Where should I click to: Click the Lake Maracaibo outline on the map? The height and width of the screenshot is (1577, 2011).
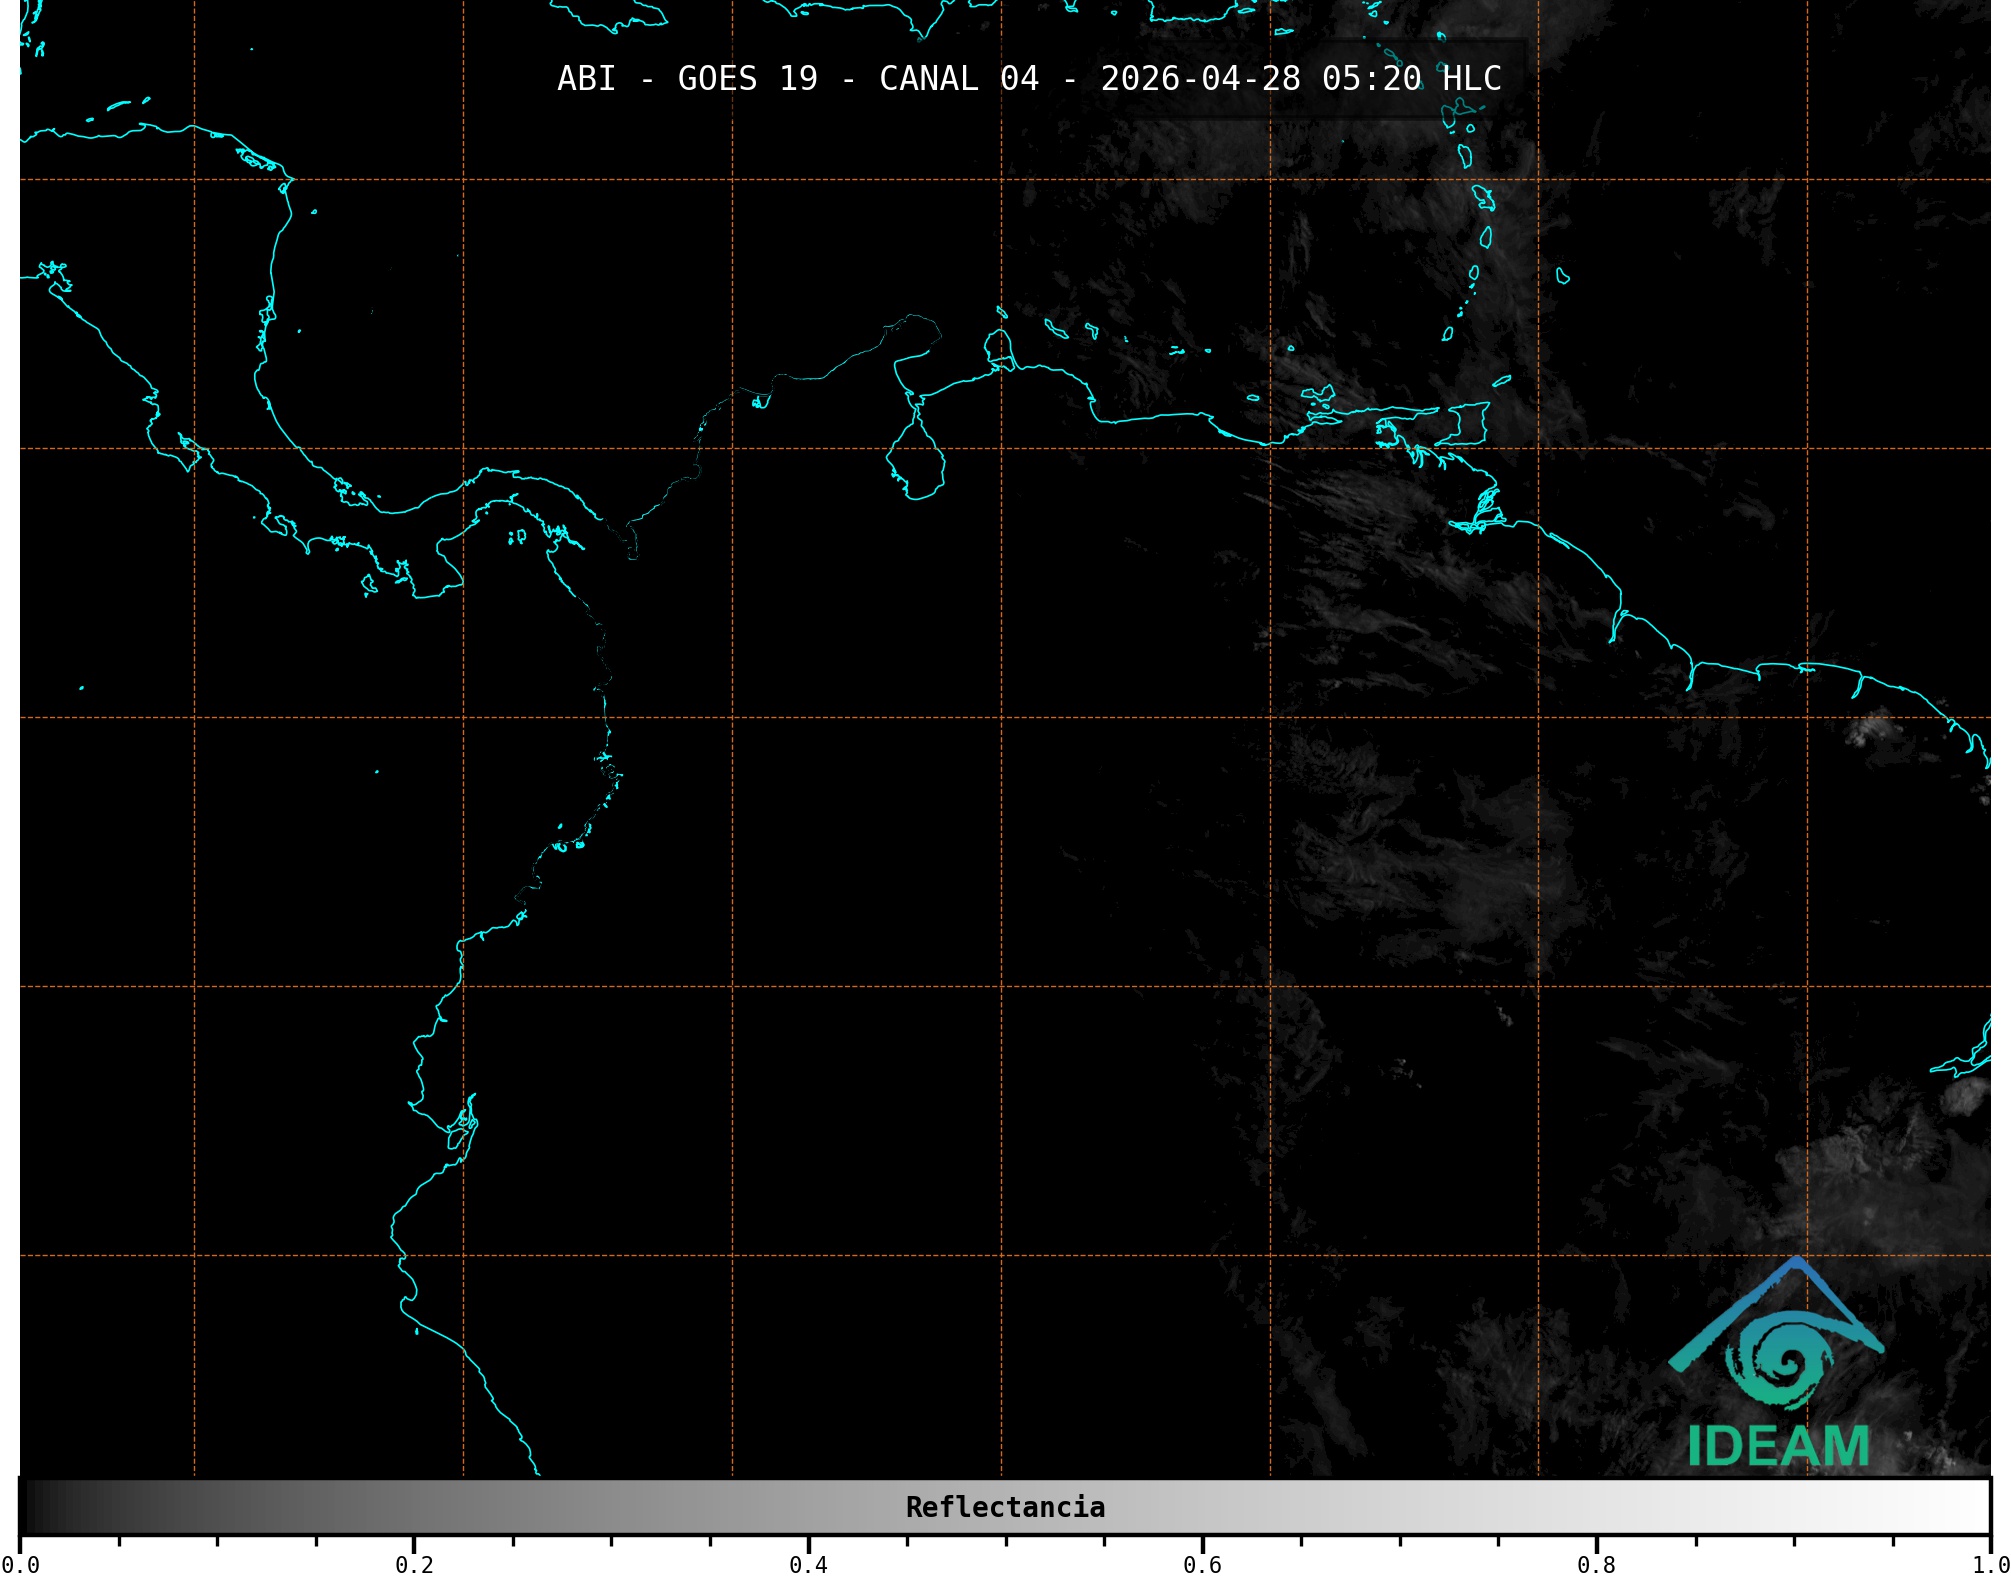(x=915, y=462)
